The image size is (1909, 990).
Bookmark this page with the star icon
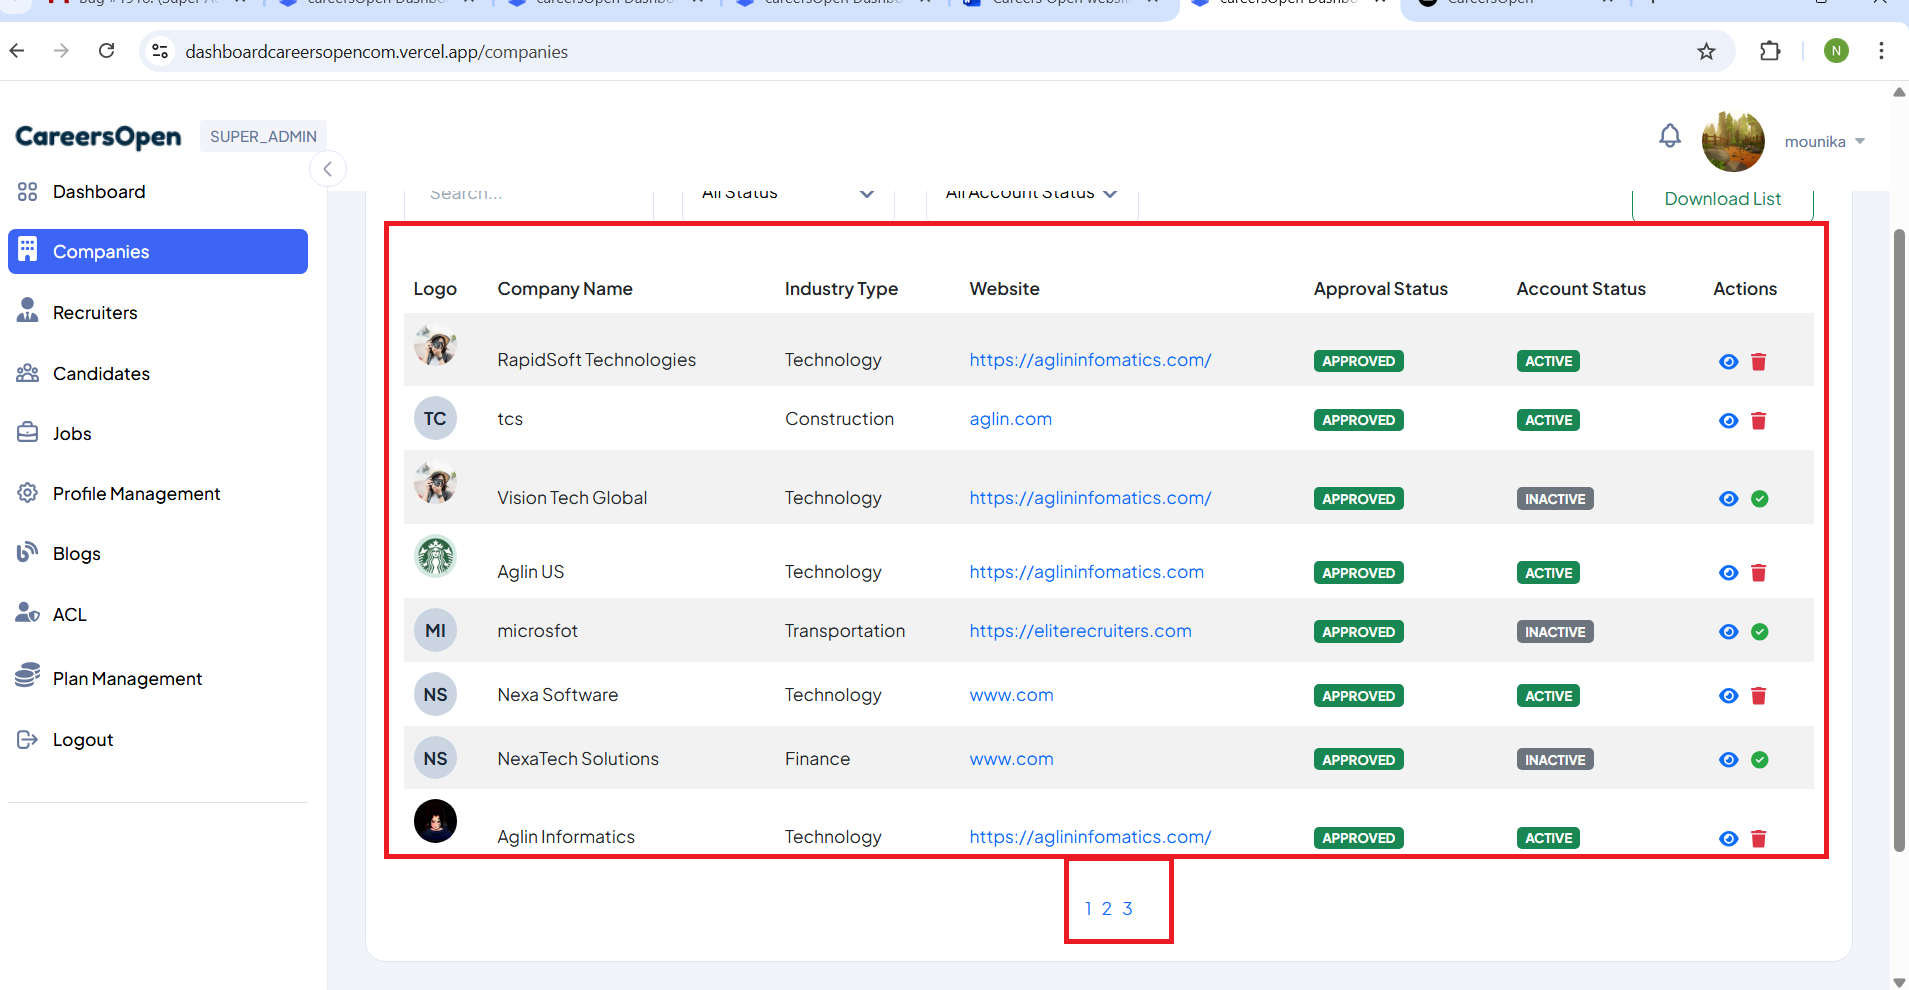[1706, 51]
